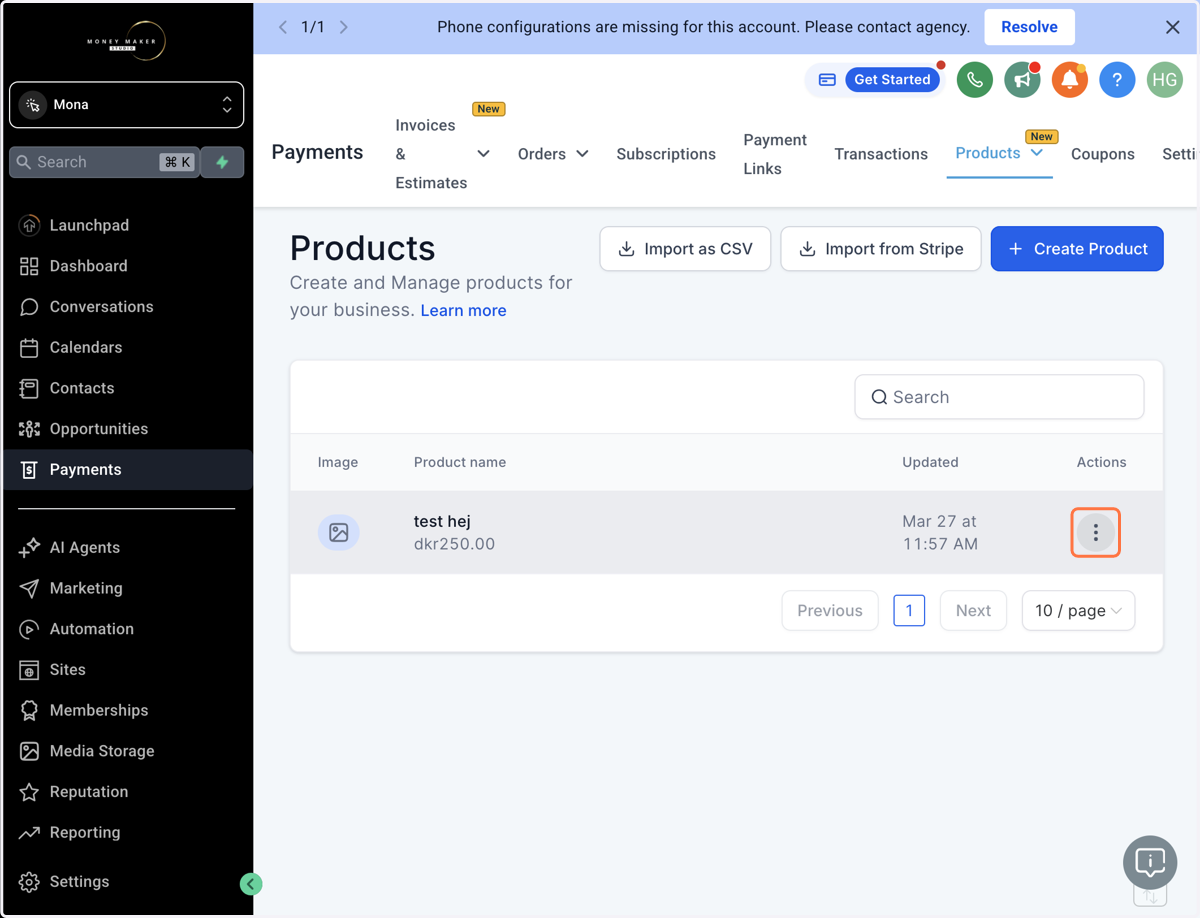
Task: Expand the Products tab dropdown
Action: 1037,153
